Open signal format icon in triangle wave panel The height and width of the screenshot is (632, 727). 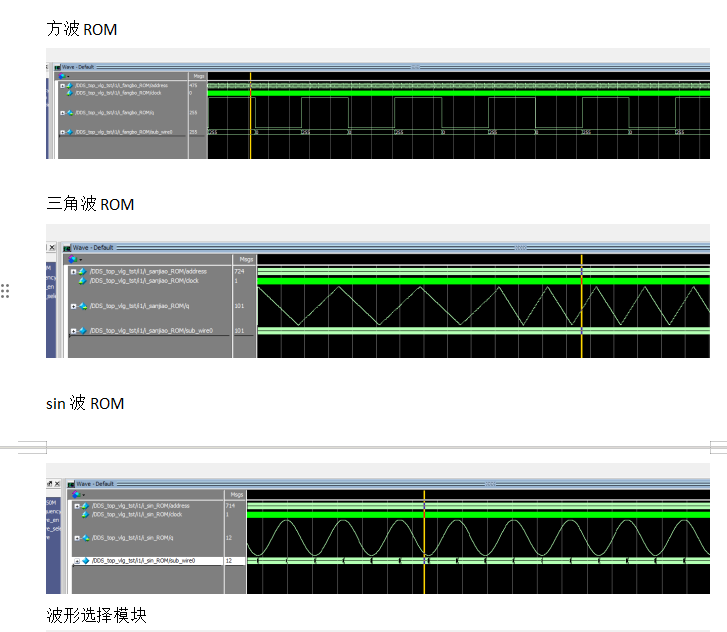click(72, 259)
